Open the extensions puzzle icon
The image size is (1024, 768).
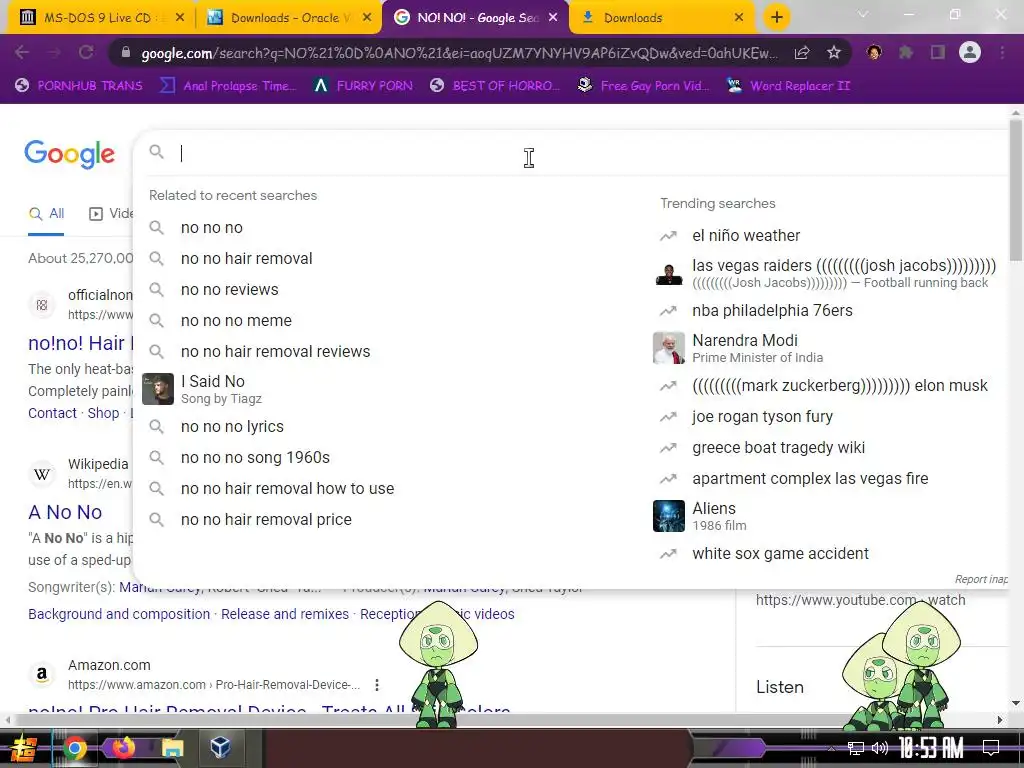tap(906, 52)
